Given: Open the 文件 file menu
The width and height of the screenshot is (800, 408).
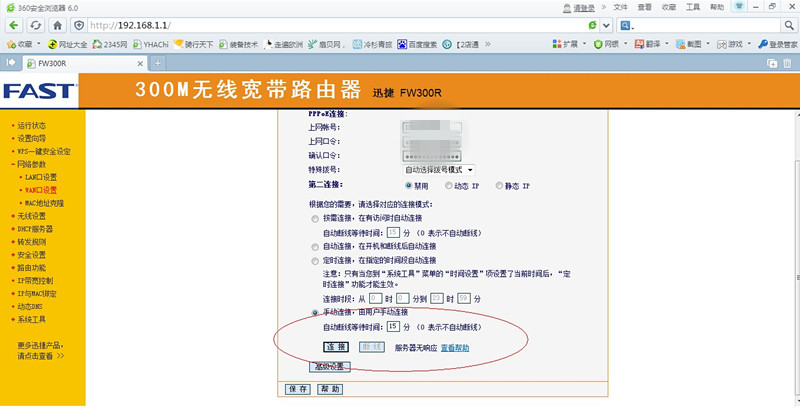Looking at the screenshot, I should coord(620,7).
